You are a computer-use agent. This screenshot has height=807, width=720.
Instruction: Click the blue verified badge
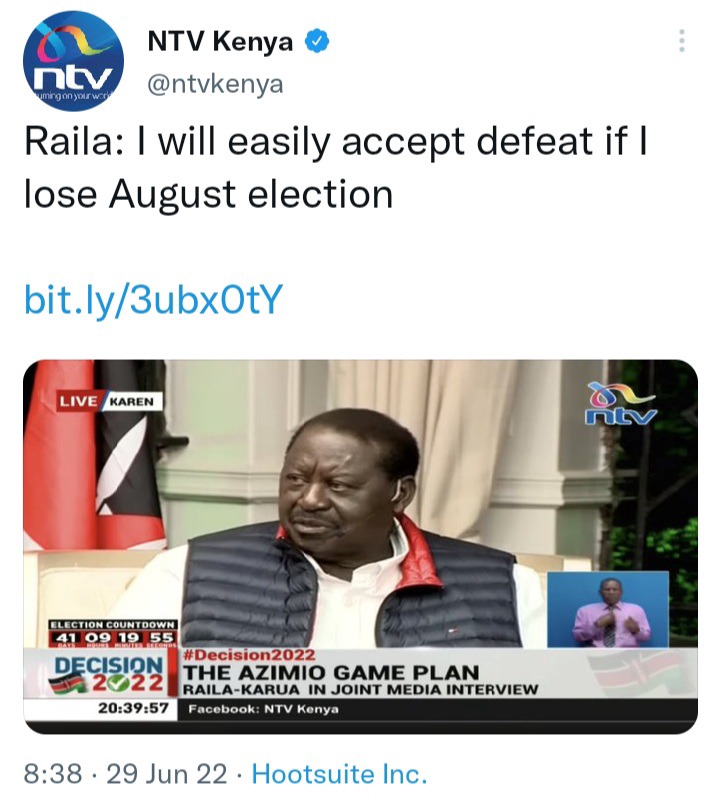point(318,41)
